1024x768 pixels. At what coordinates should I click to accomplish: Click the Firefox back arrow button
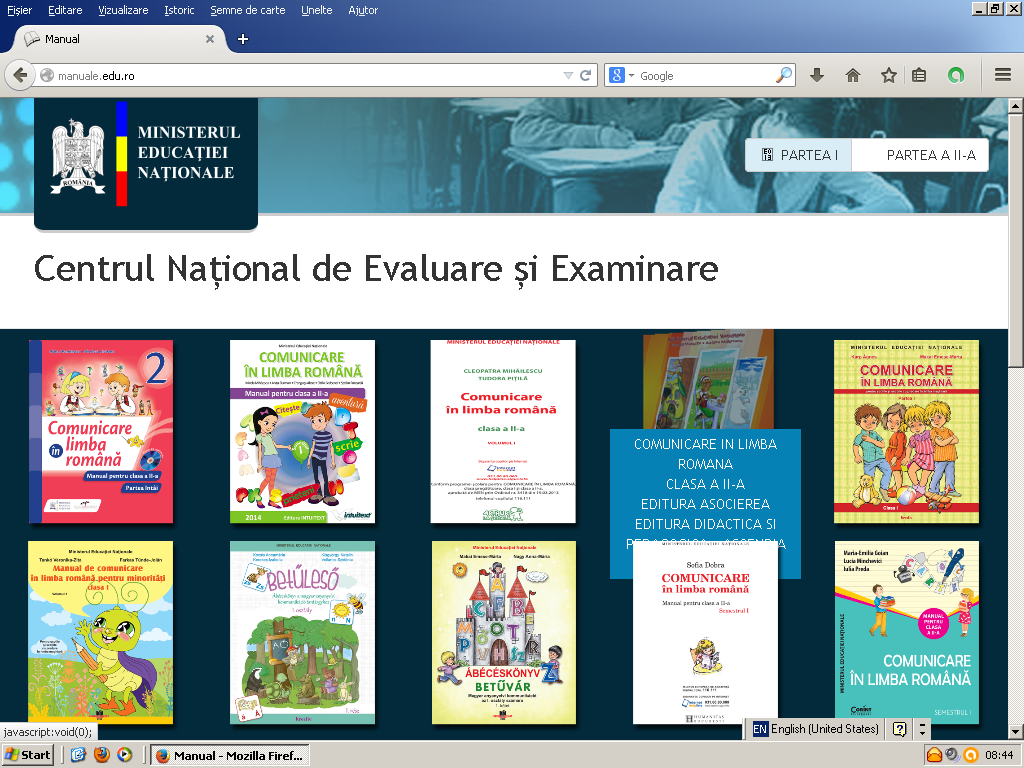pyautogui.click(x=19, y=75)
